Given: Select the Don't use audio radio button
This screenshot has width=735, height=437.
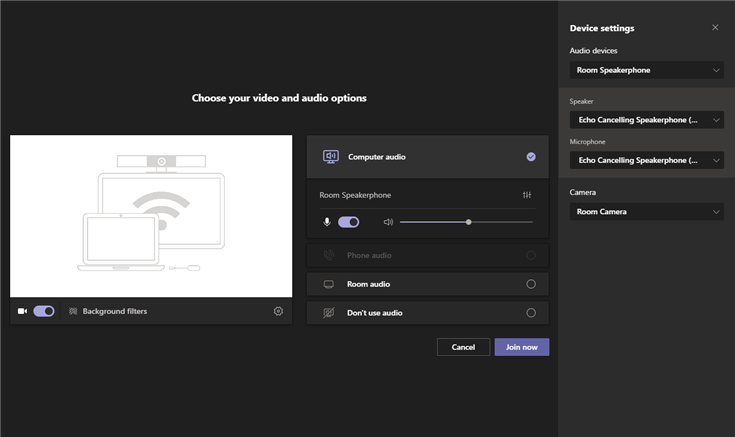Looking at the screenshot, I should click(x=531, y=313).
